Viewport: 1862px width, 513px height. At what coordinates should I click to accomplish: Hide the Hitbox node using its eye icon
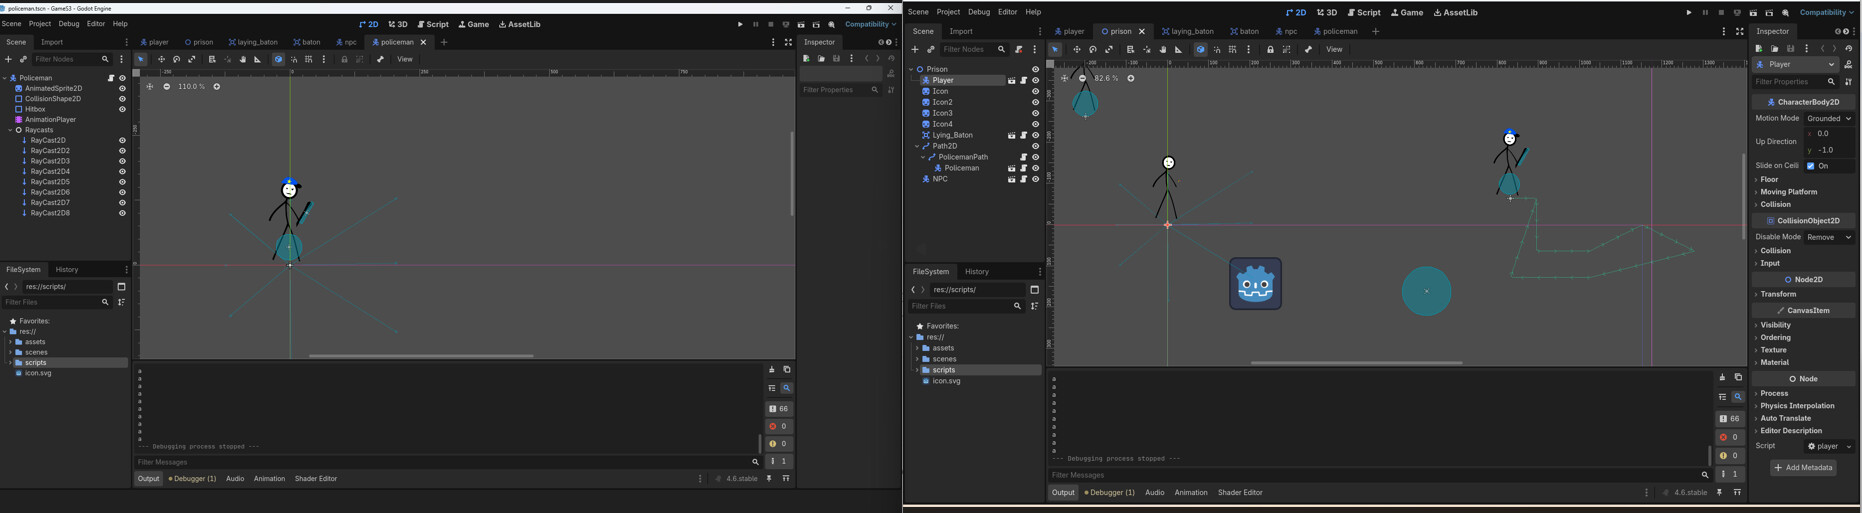click(122, 109)
